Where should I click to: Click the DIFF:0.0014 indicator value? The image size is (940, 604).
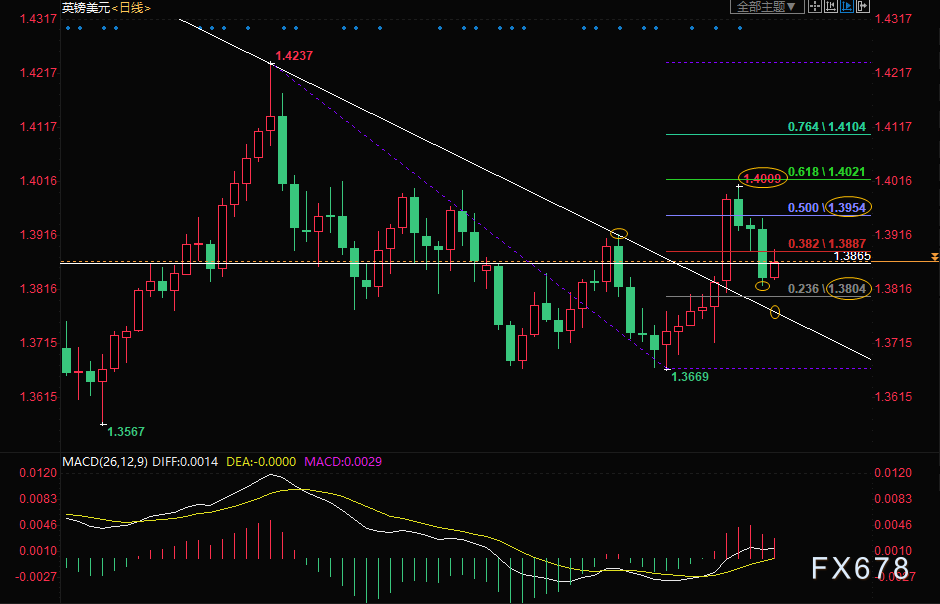[185, 462]
